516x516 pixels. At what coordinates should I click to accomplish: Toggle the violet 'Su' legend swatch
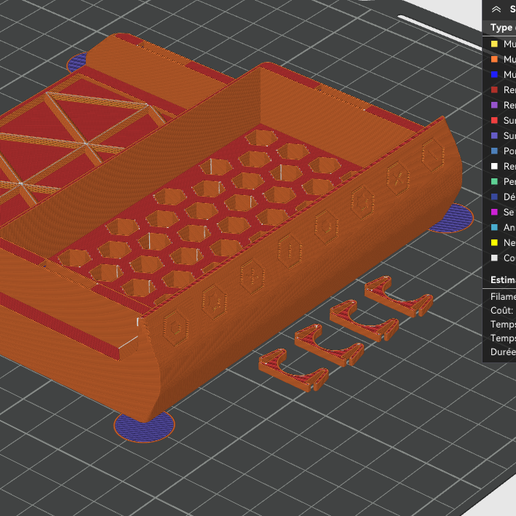pos(494,135)
